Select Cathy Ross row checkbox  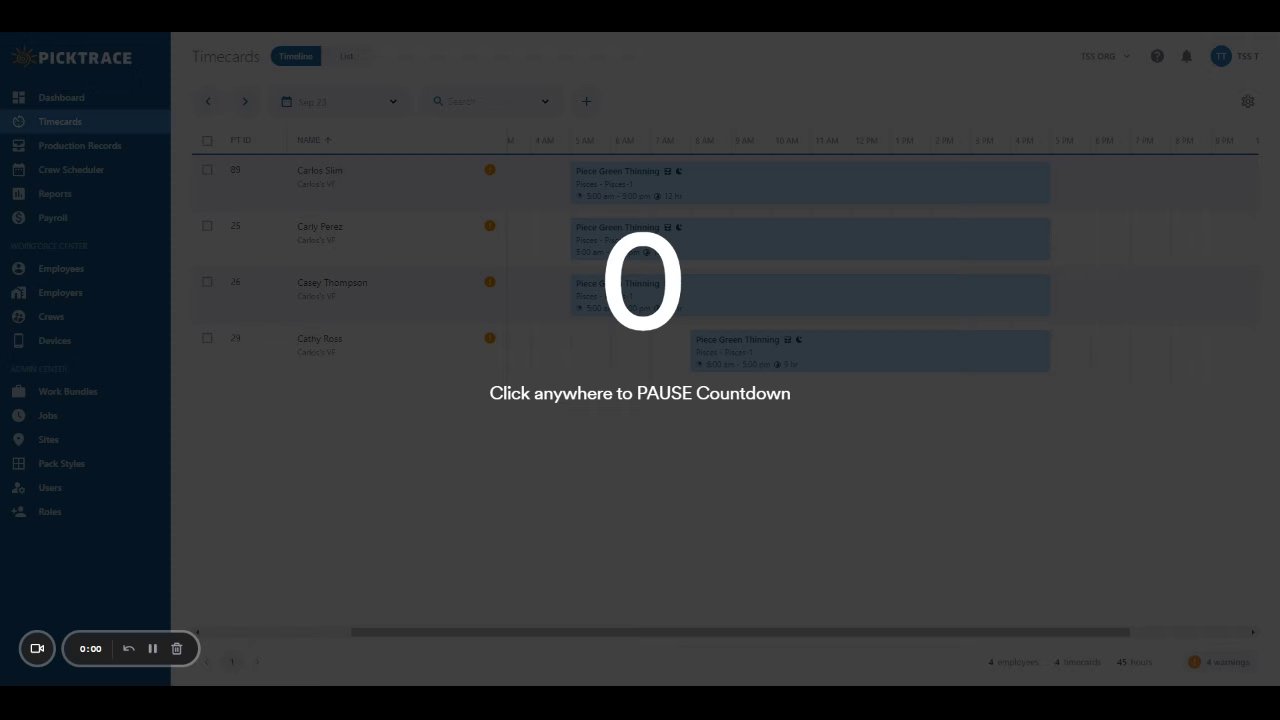point(207,338)
